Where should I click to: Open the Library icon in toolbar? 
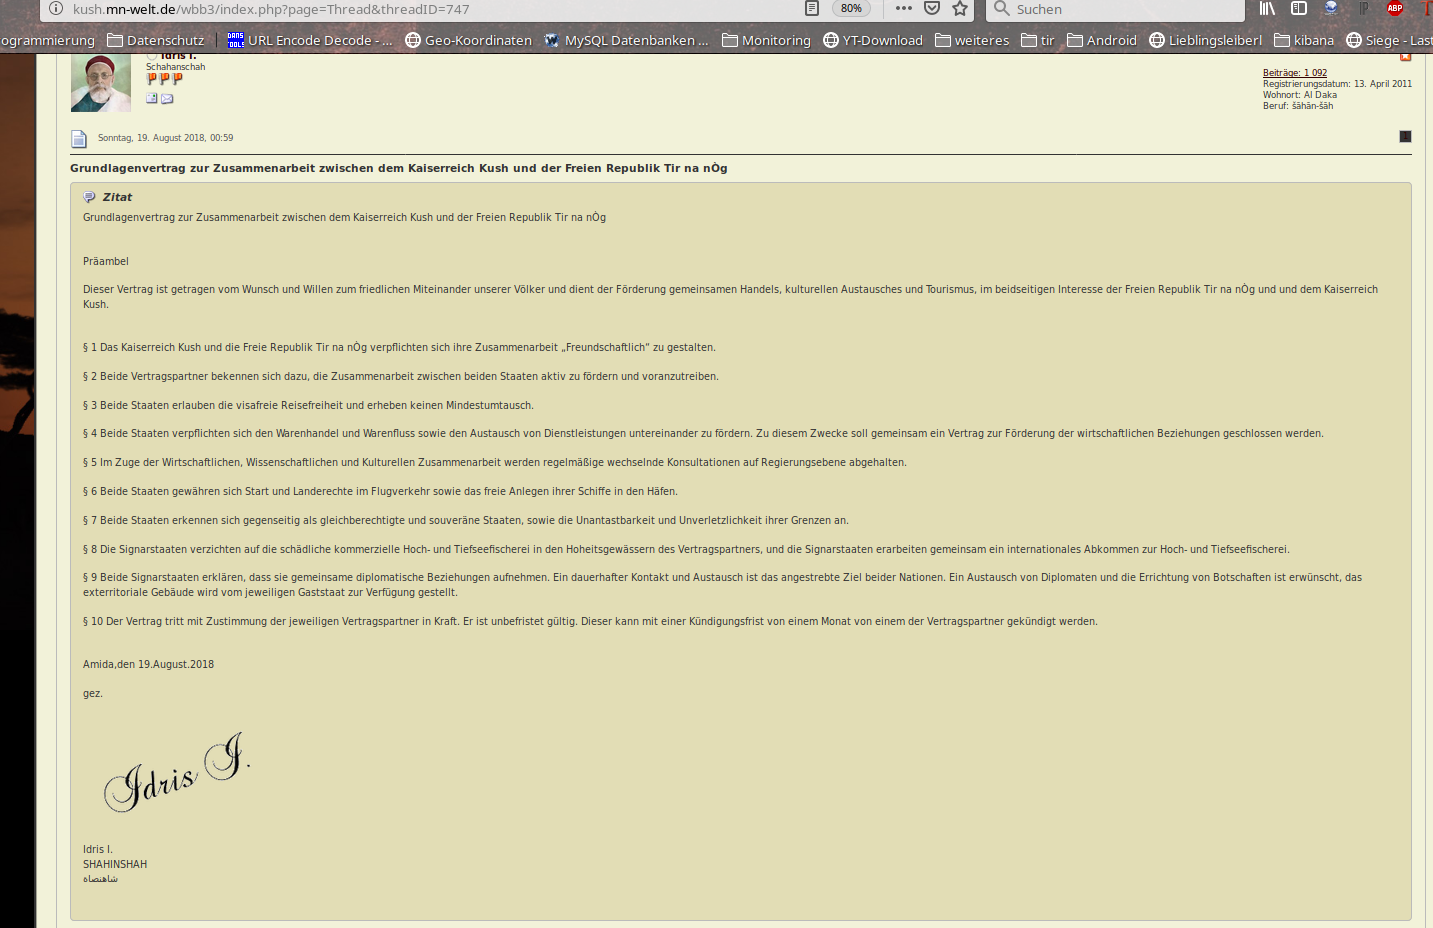[1267, 8]
